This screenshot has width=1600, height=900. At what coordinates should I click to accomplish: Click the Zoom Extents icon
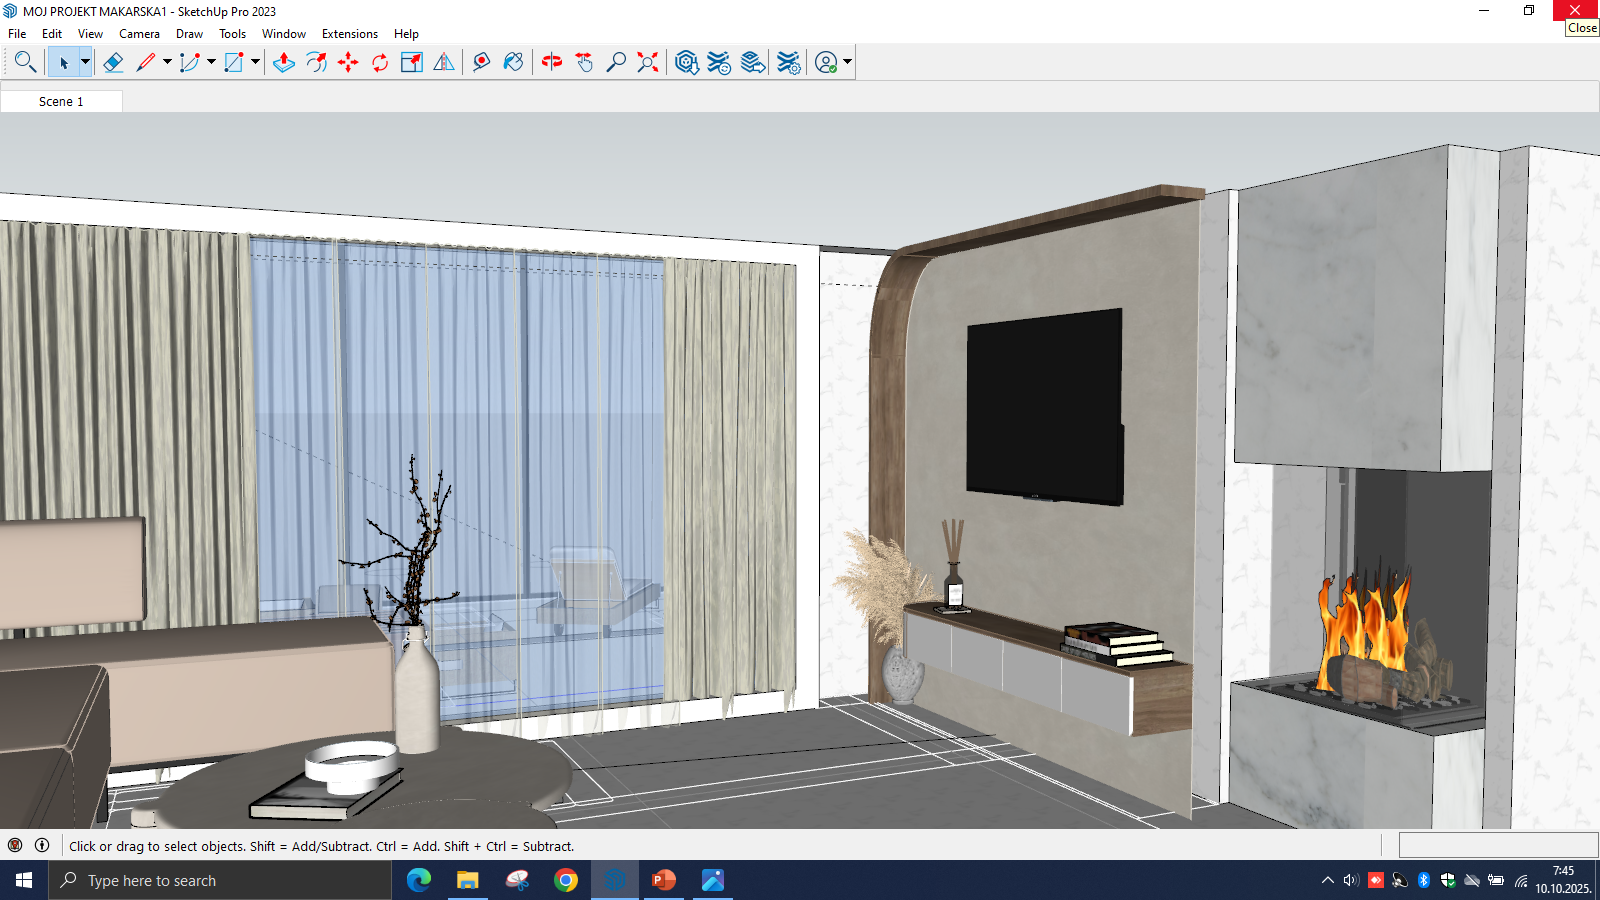(x=648, y=62)
